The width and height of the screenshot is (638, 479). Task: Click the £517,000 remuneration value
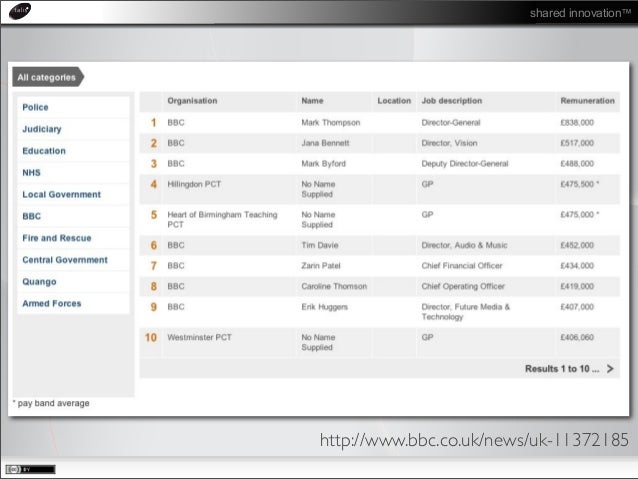tap(577, 143)
